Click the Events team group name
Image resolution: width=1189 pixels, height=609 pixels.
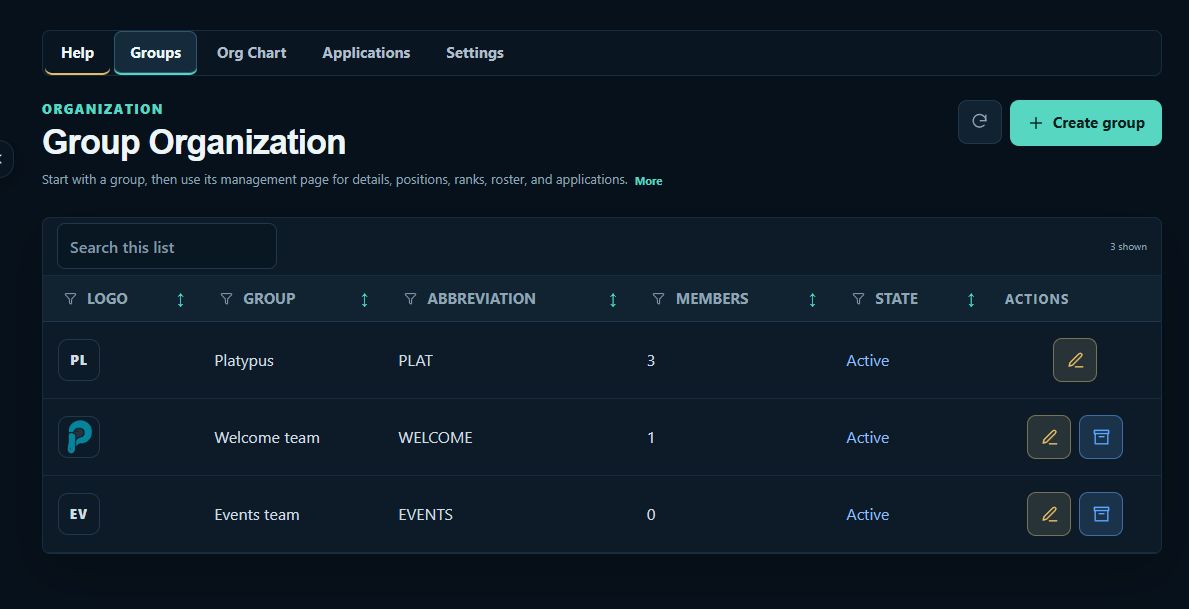click(257, 514)
